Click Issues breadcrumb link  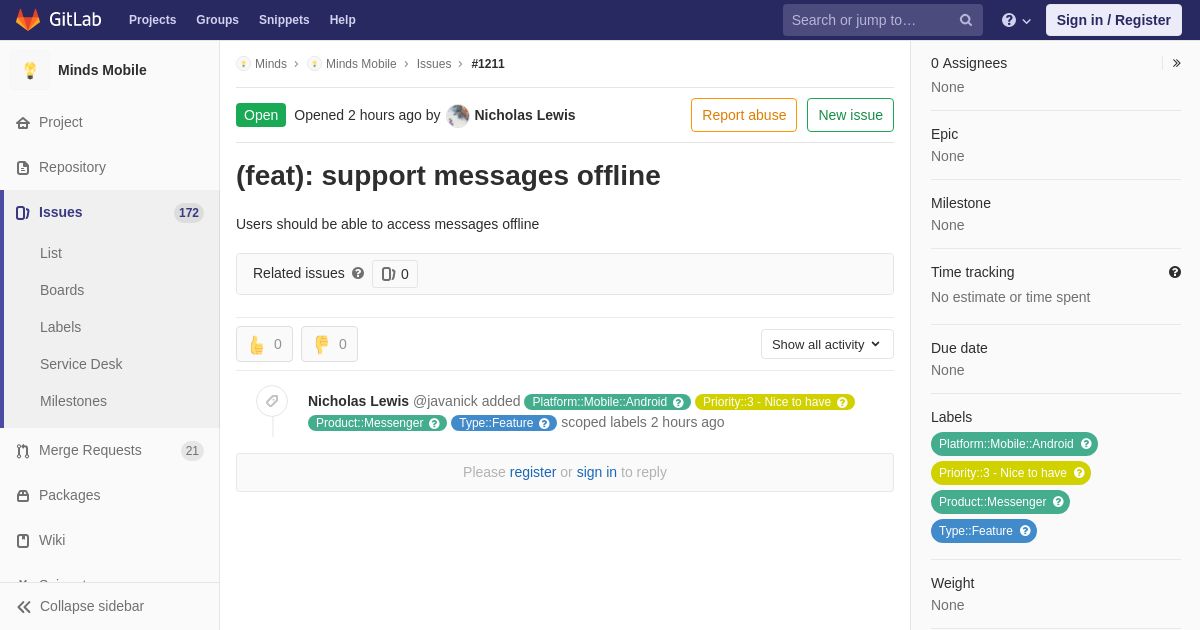434,64
